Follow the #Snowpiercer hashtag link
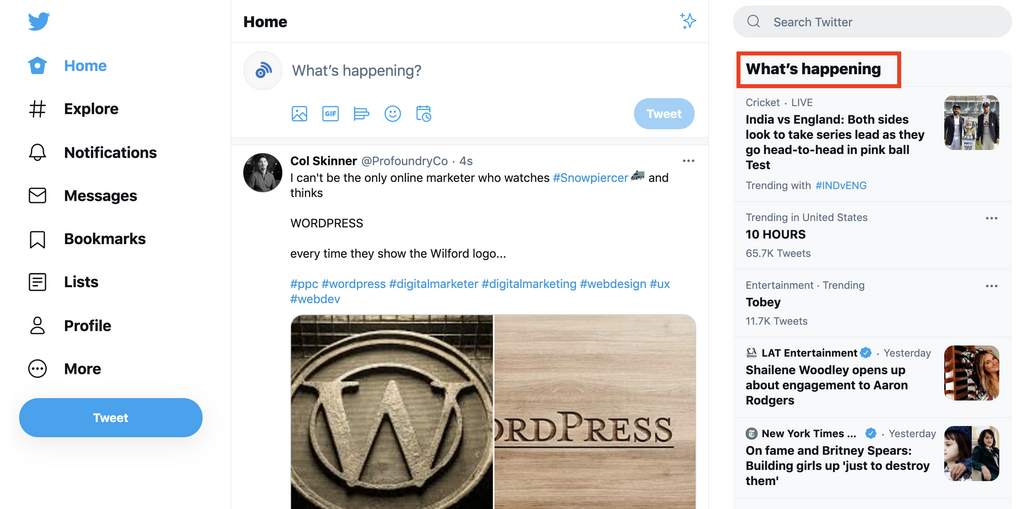The width and height of the screenshot is (1024, 509). pos(590,178)
